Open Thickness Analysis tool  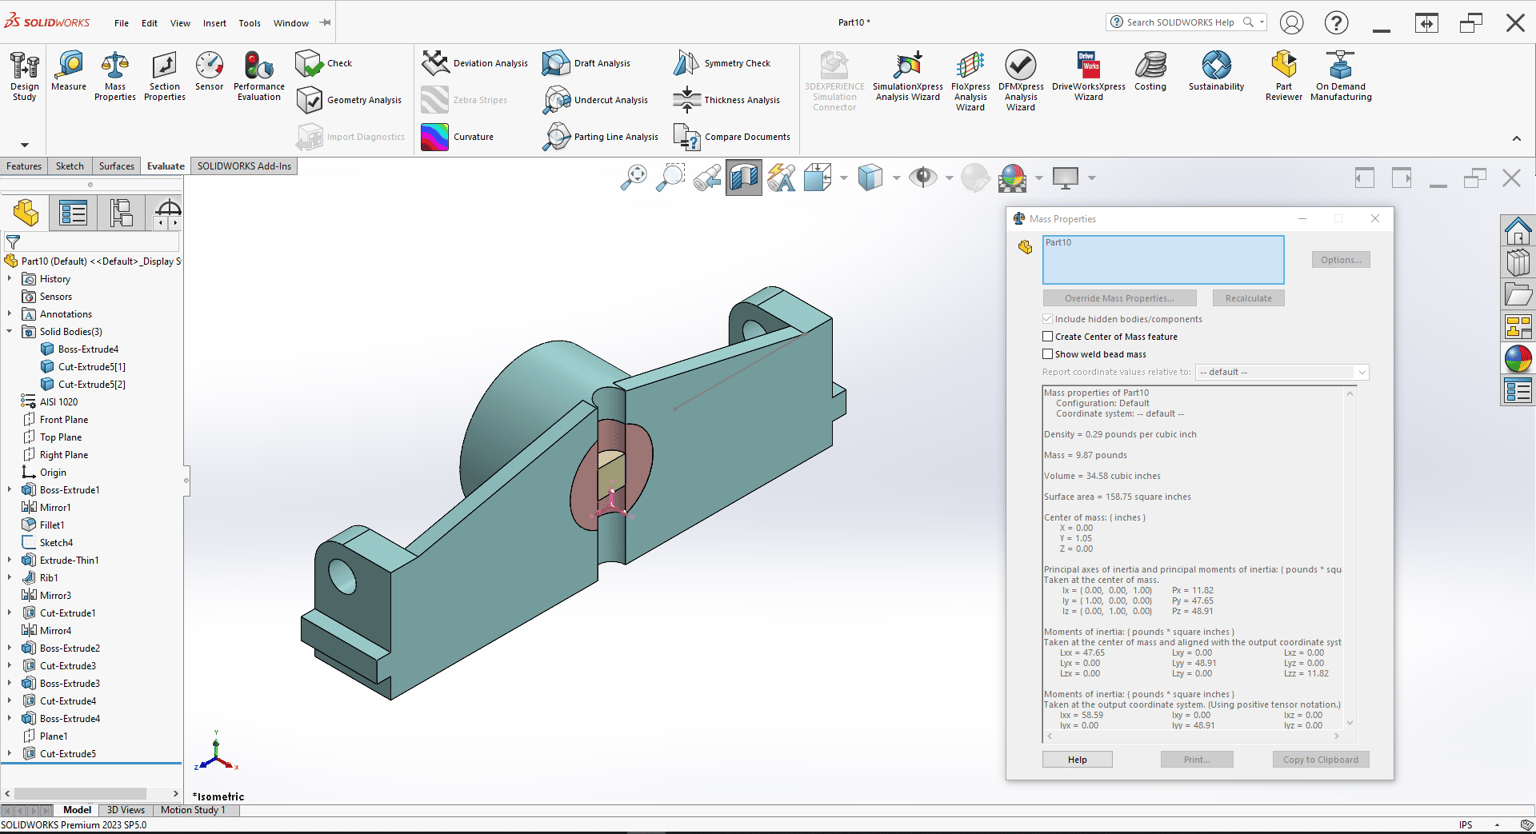click(x=726, y=100)
